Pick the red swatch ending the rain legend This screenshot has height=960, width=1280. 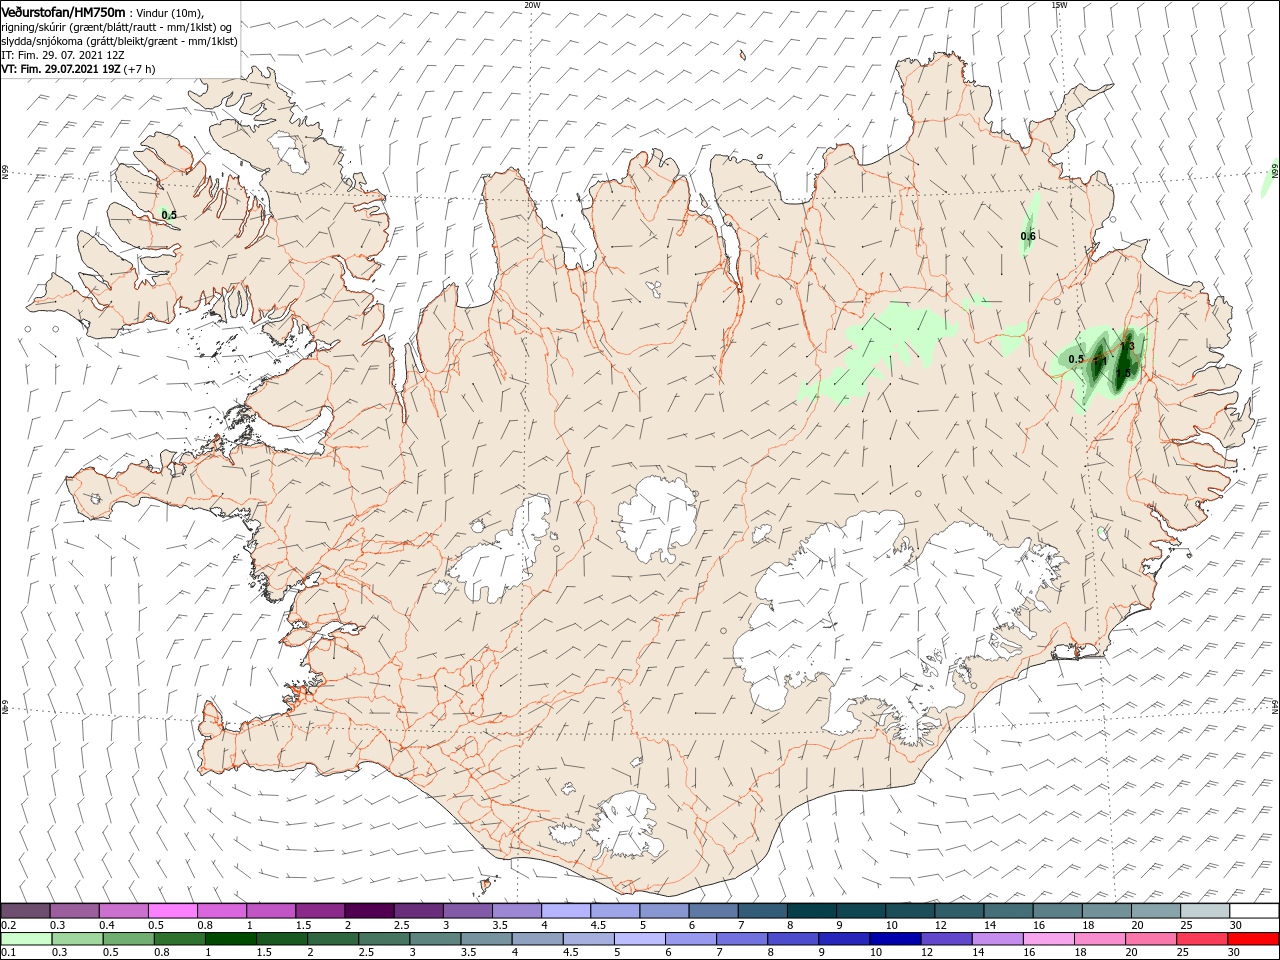click(x=1253, y=939)
